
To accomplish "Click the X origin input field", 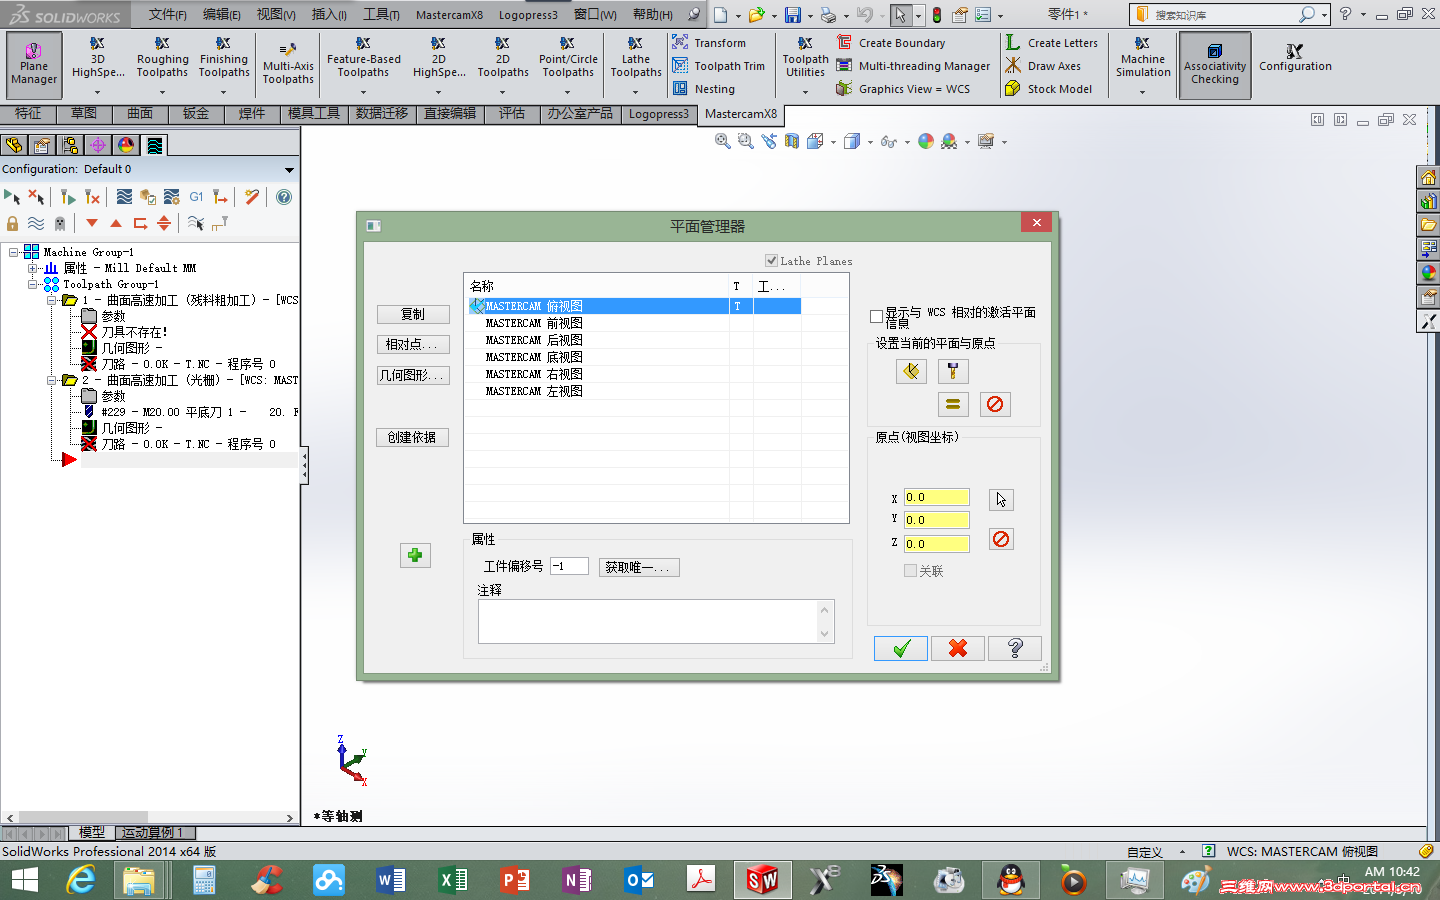I will click(x=936, y=497).
